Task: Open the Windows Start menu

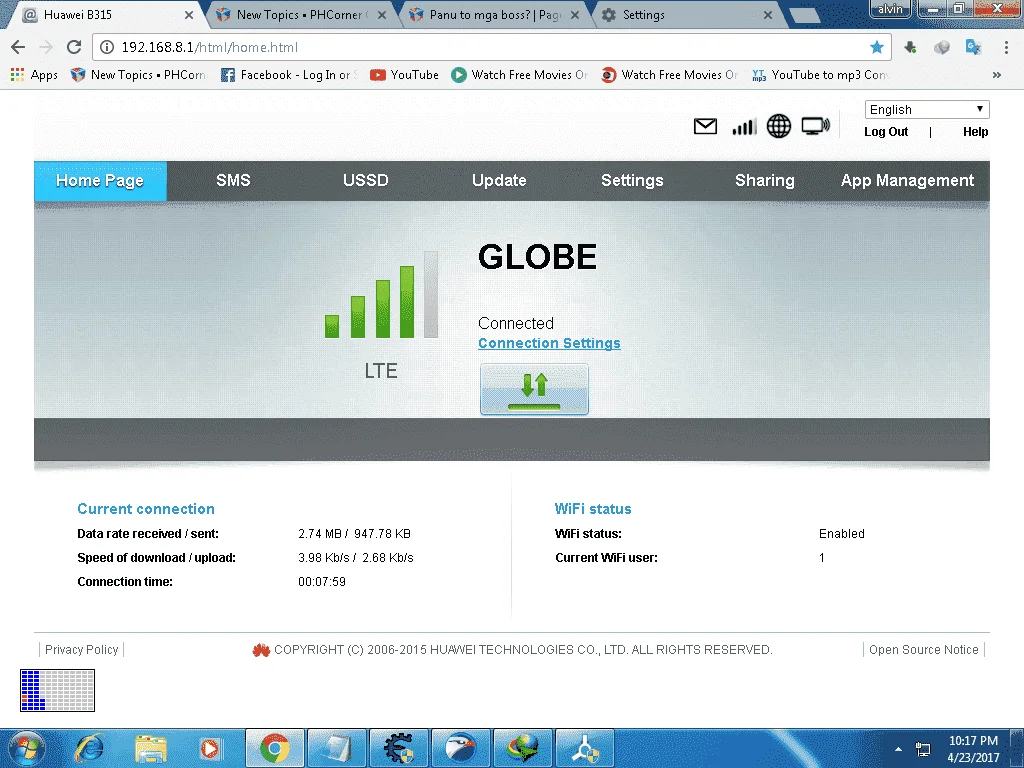Action: click(27, 748)
